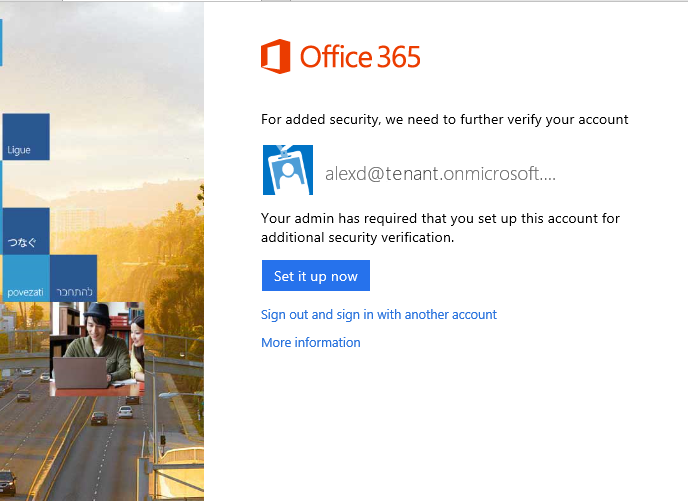Click the user ID badge avatar icon
688x501 pixels.
point(287,170)
